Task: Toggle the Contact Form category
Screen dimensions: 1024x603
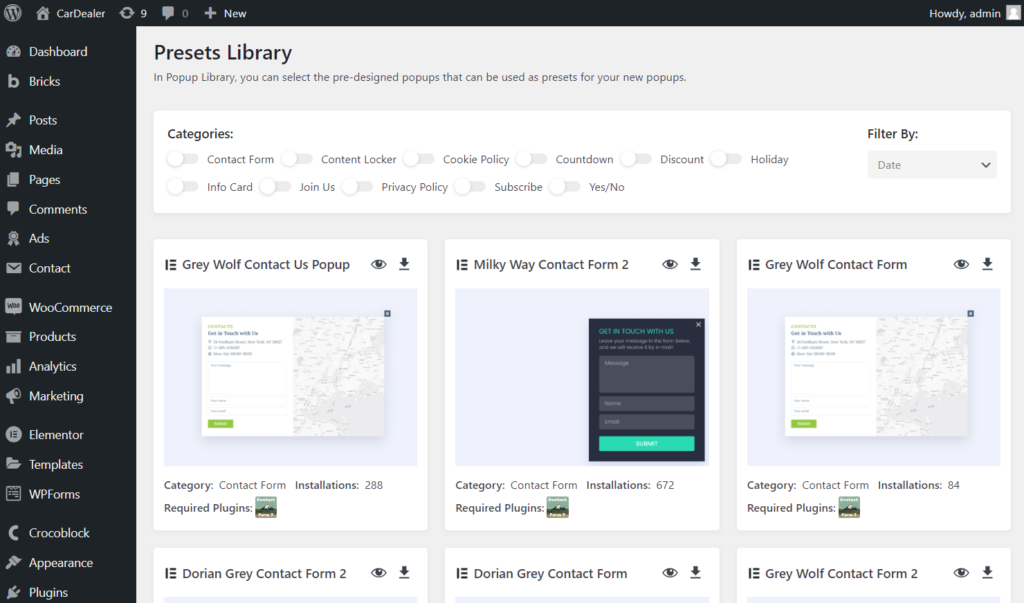Action: coord(182,159)
